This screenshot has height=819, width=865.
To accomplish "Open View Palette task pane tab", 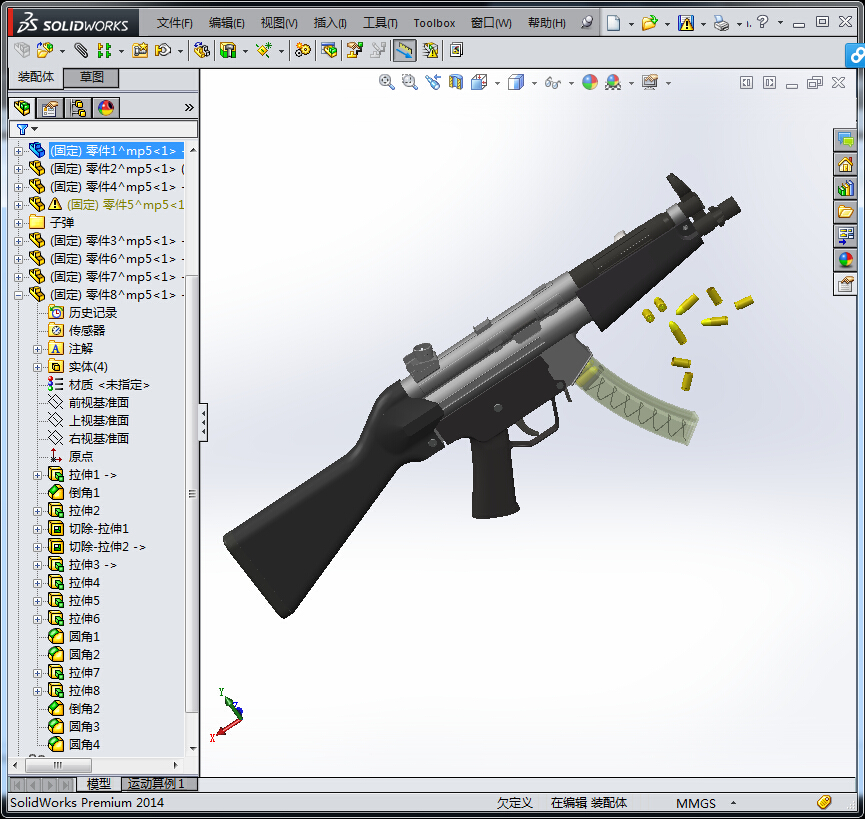I will tap(845, 235).
